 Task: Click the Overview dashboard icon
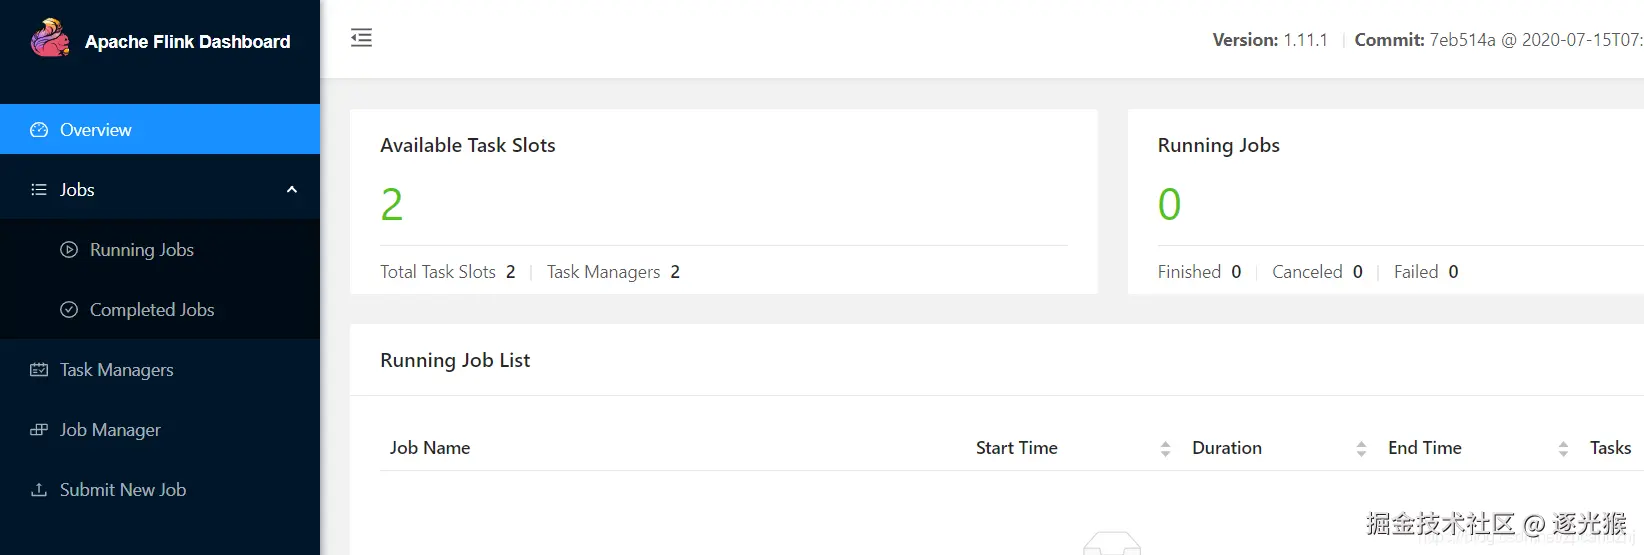click(39, 130)
